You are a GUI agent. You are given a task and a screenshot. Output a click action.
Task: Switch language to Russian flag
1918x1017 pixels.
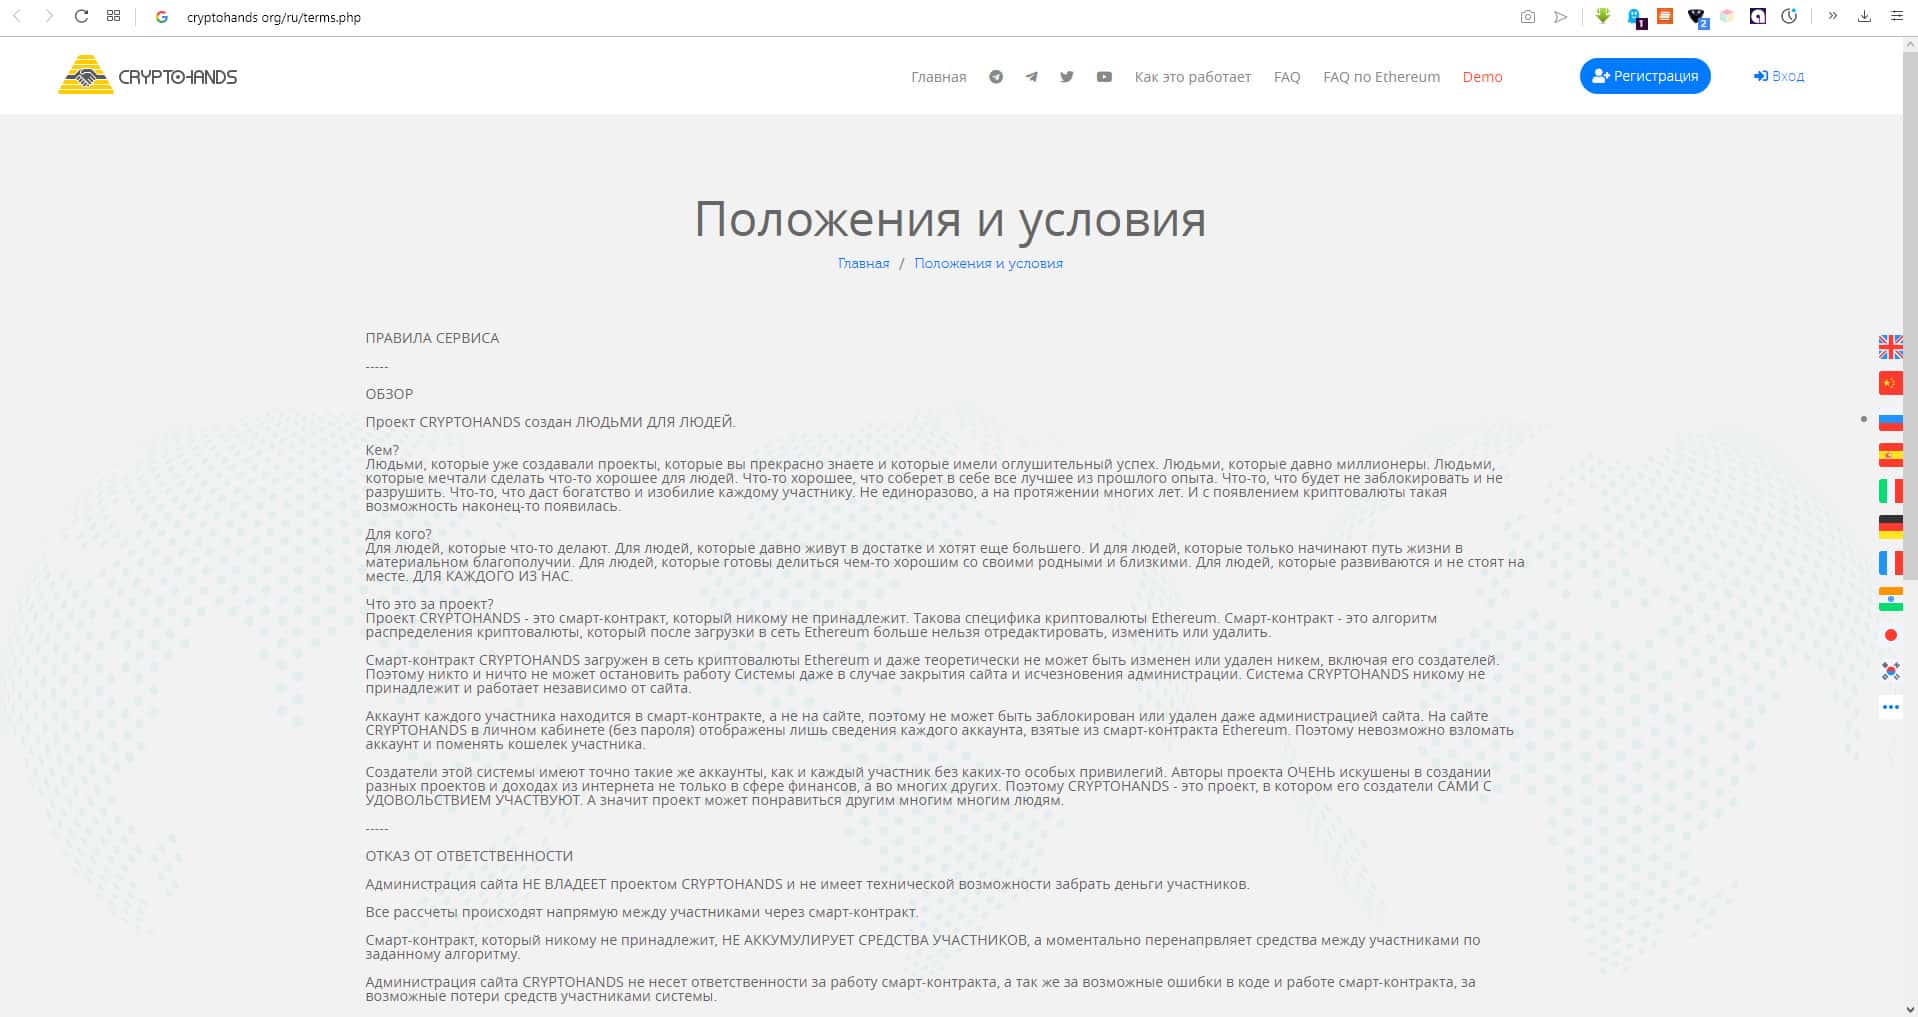(x=1890, y=419)
